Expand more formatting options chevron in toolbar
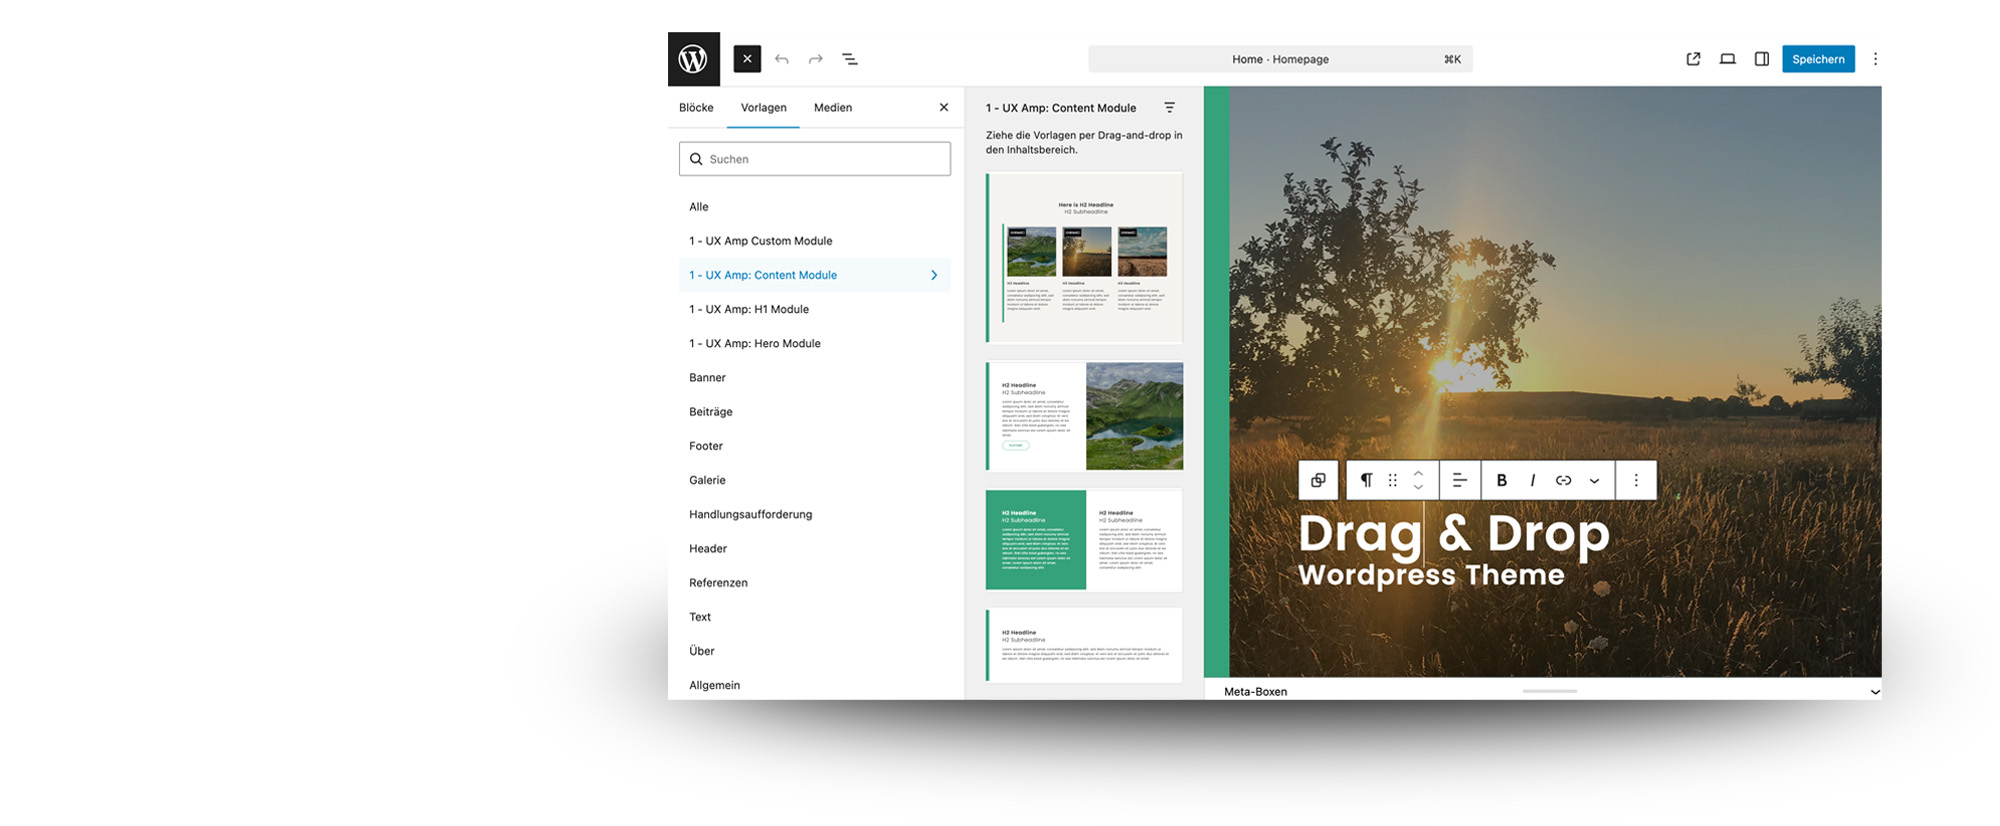Image resolution: width=2000 pixels, height=826 pixels. click(x=1594, y=481)
